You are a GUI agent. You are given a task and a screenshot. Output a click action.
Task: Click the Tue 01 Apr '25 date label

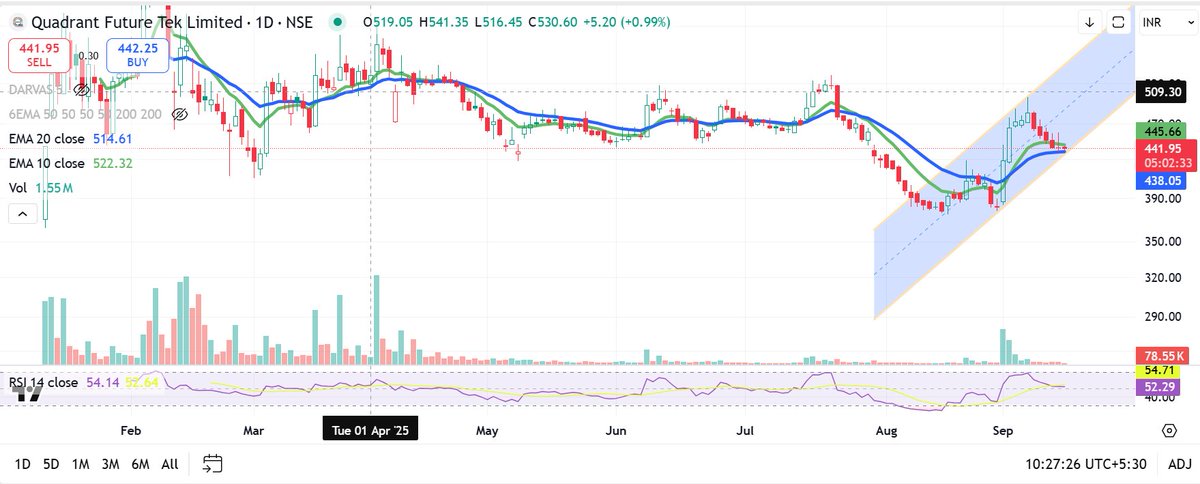tap(371, 430)
